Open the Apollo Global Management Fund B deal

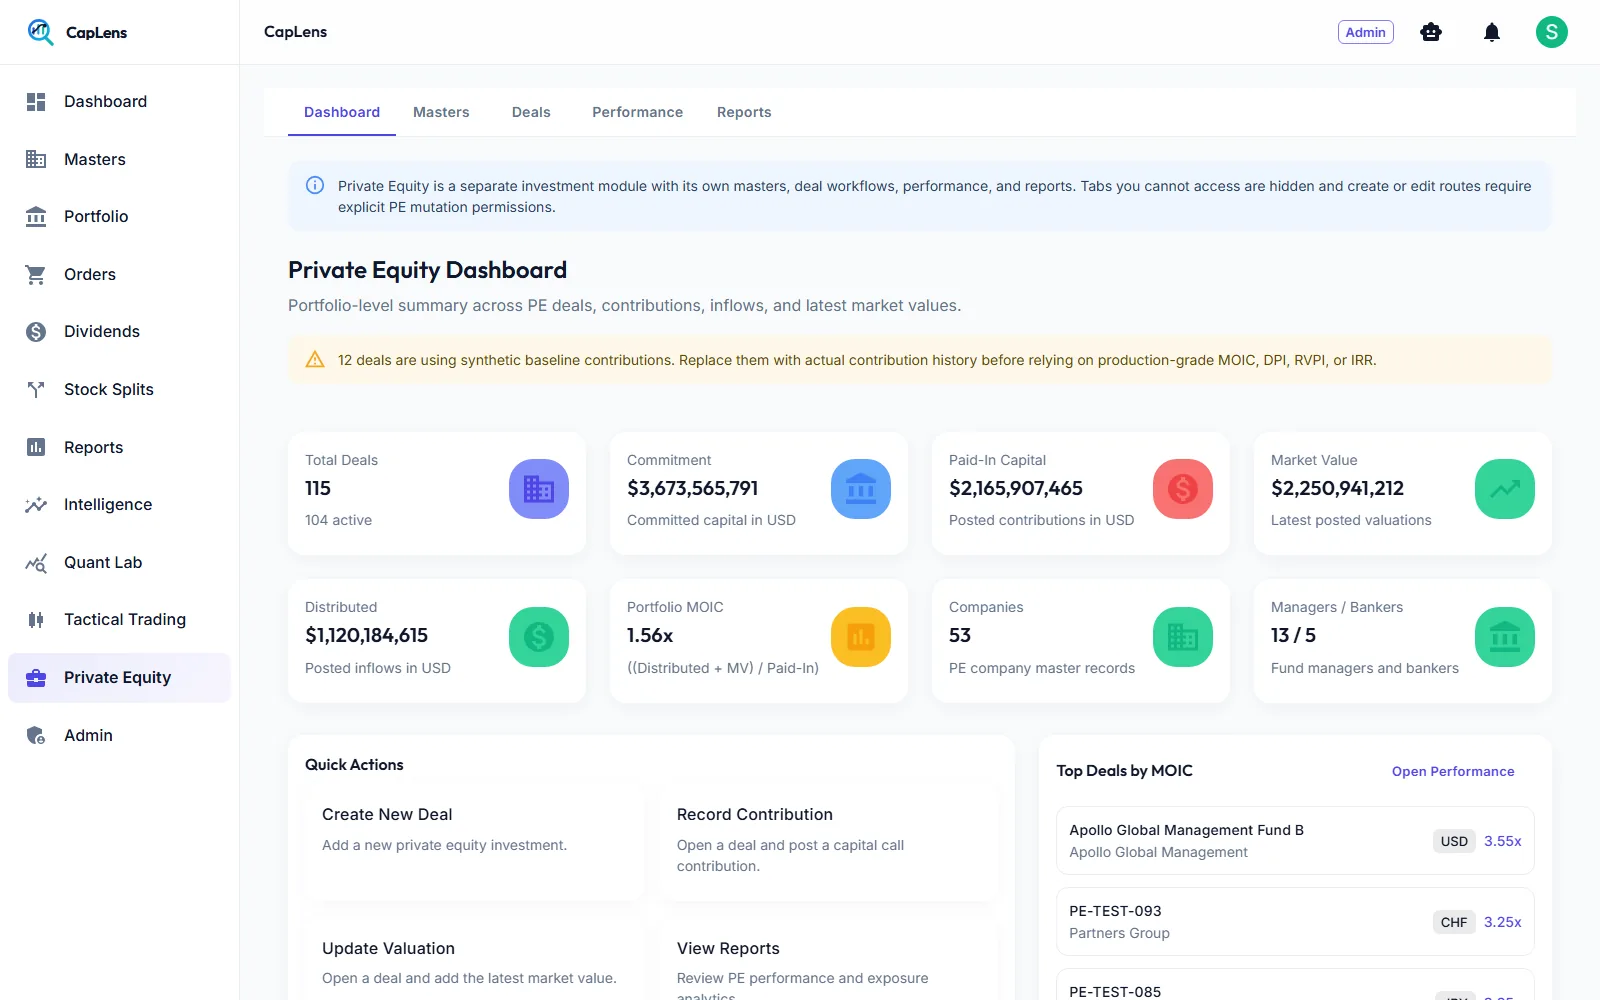1295,841
